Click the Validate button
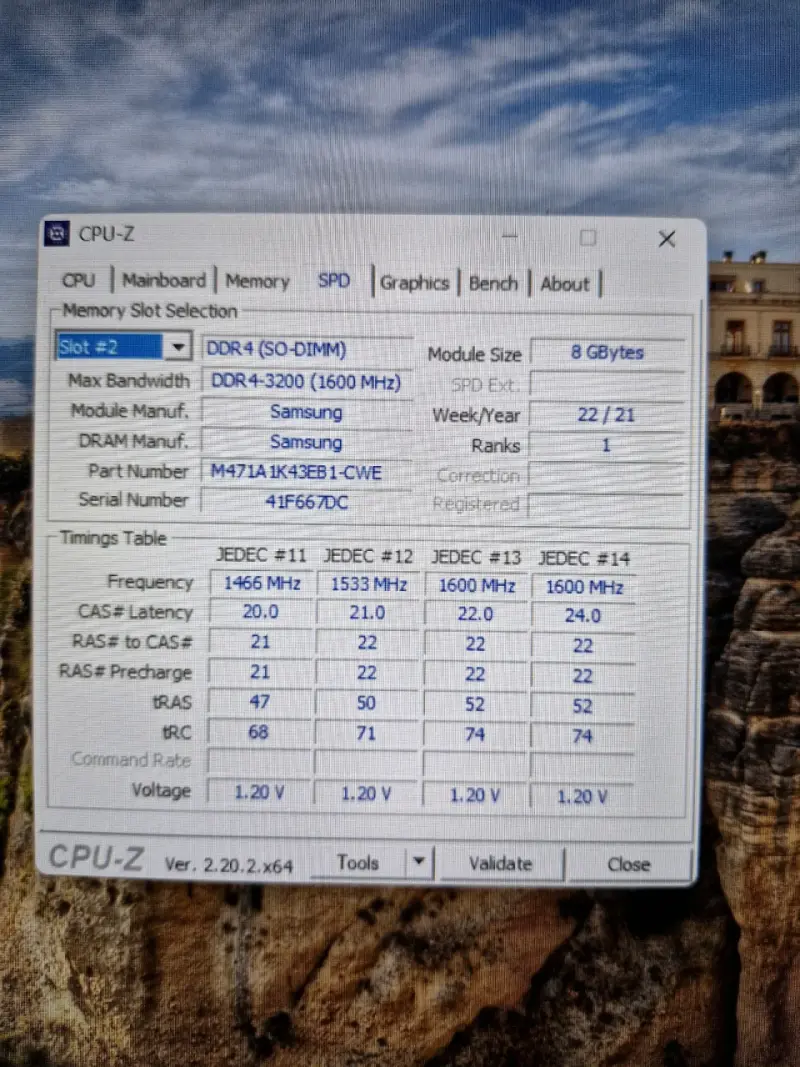 tap(501, 864)
